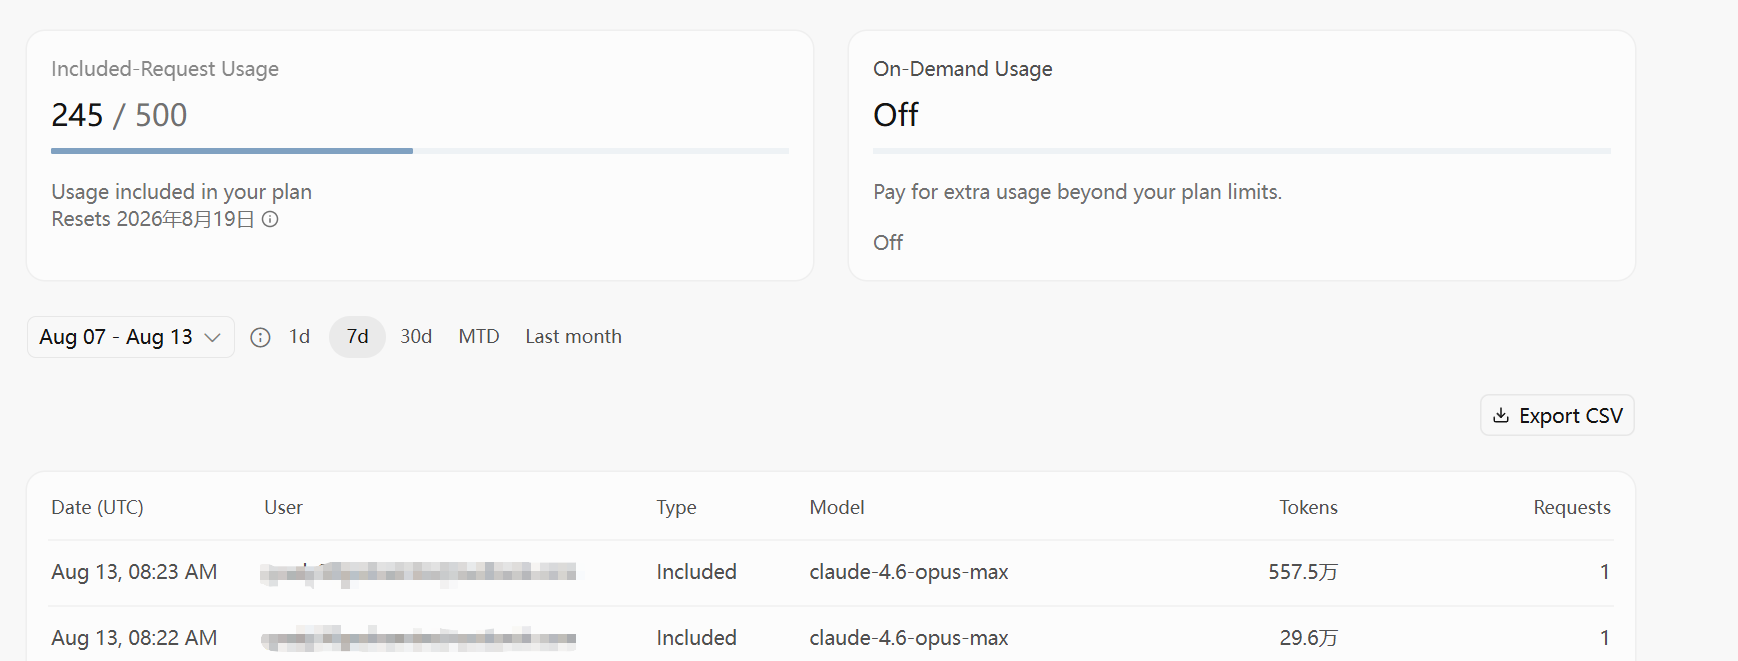Image resolution: width=1738 pixels, height=661 pixels.
Task: Click the 29.6万 tokens value
Action: [x=1309, y=638]
